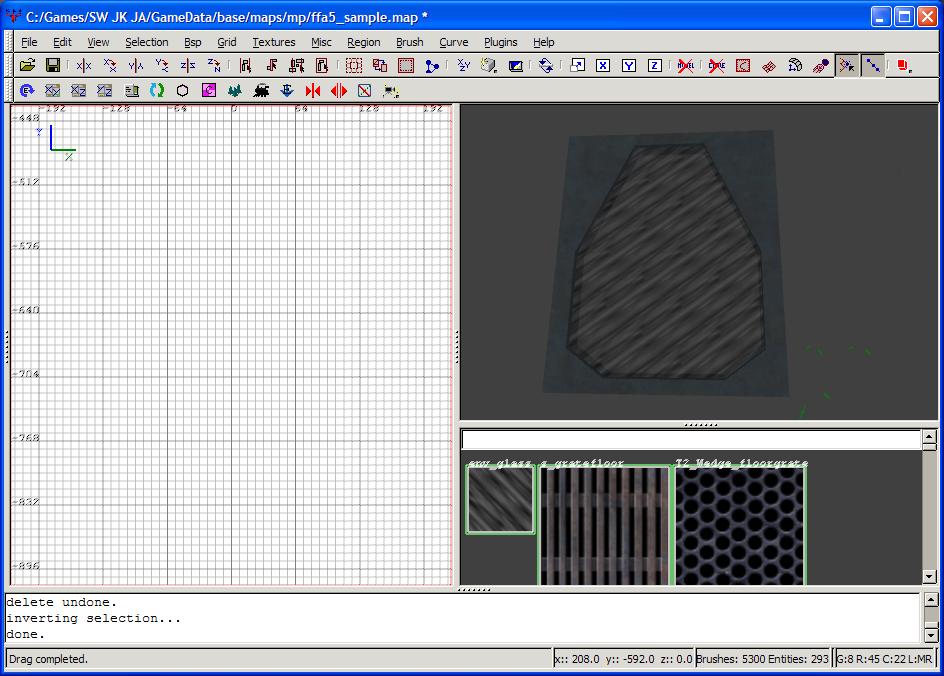
Task: Toggle the first XY texture-lock button
Action: click(52, 90)
